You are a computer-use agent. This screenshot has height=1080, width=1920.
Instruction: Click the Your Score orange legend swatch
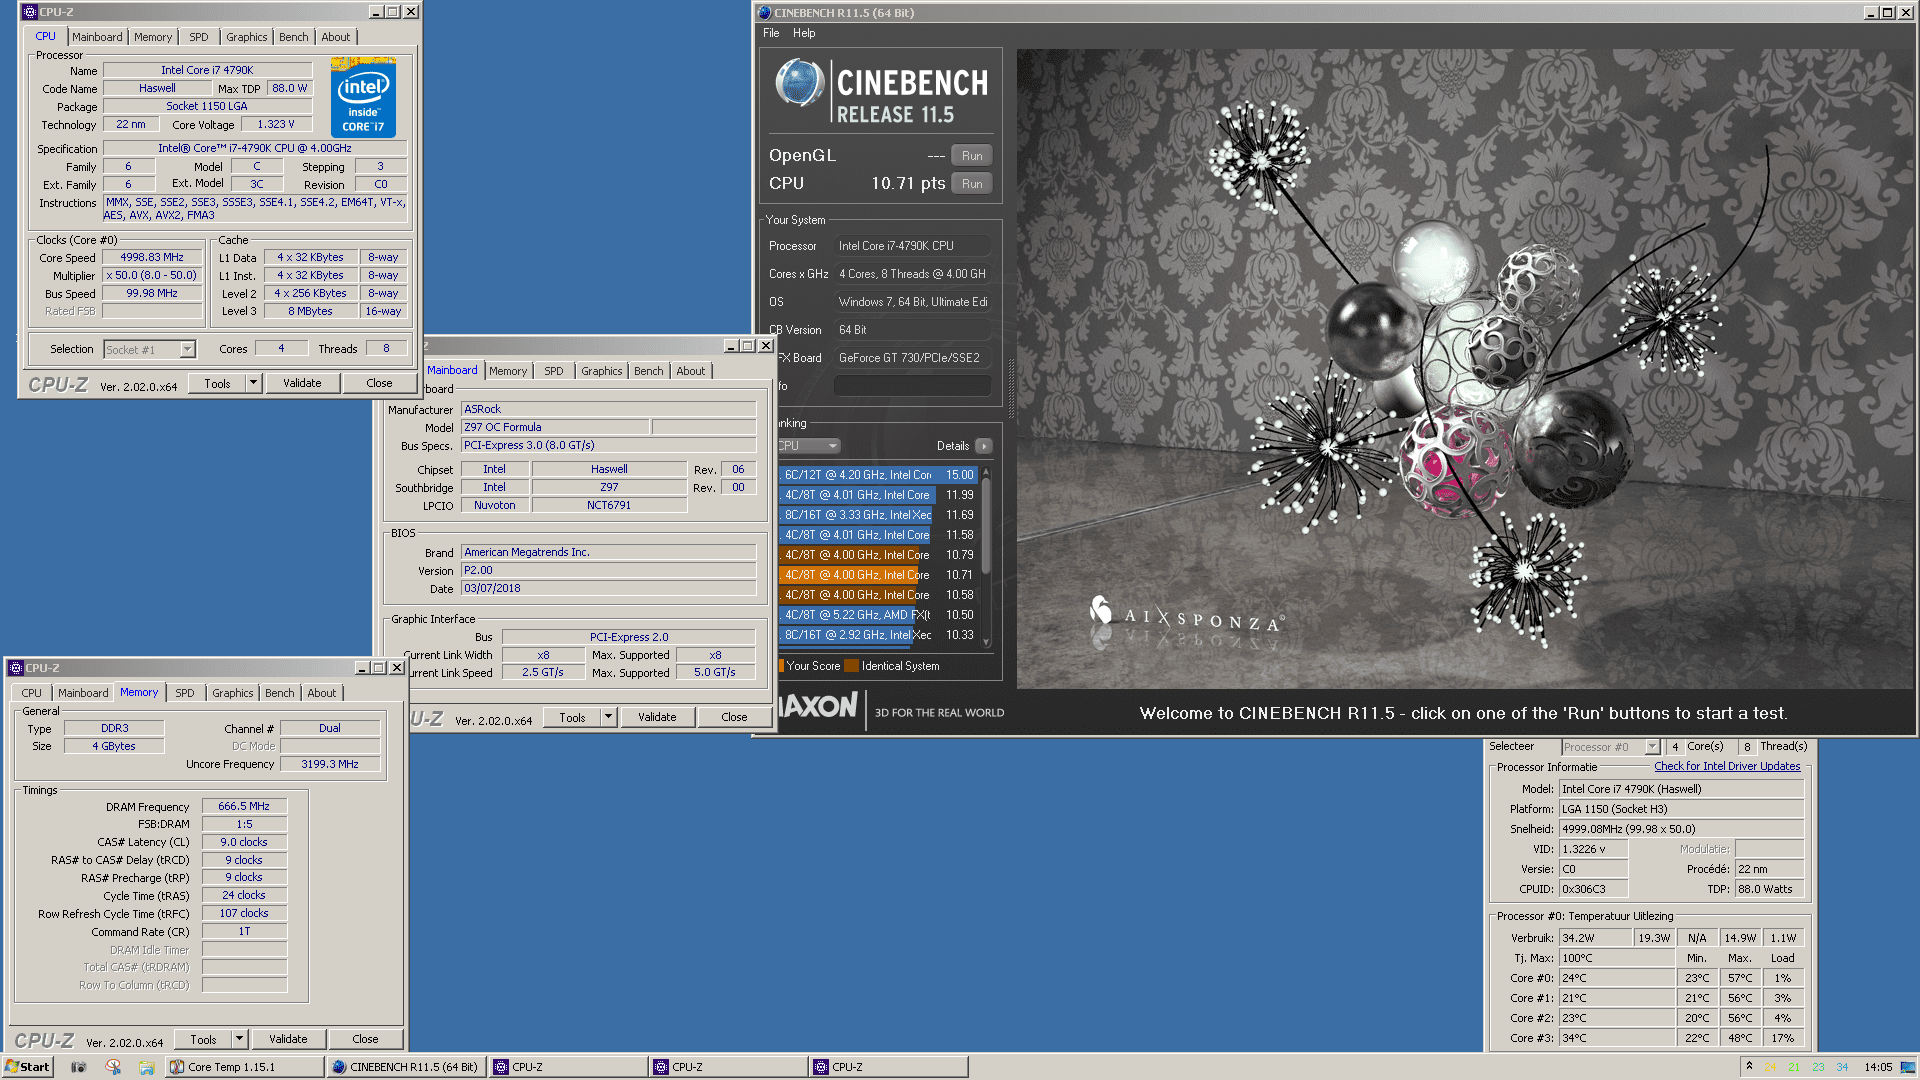(781, 666)
